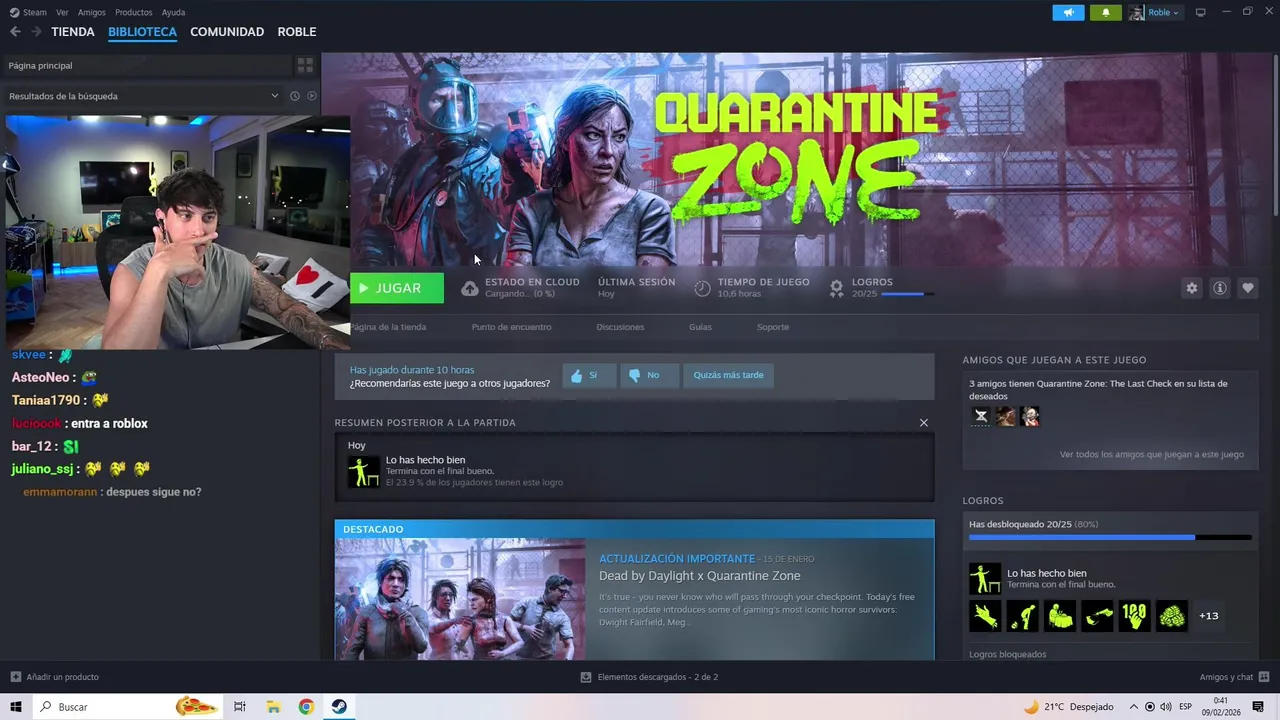The image size is (1280, 720).
Task: Open Soporte link
Action: [773, 327]
